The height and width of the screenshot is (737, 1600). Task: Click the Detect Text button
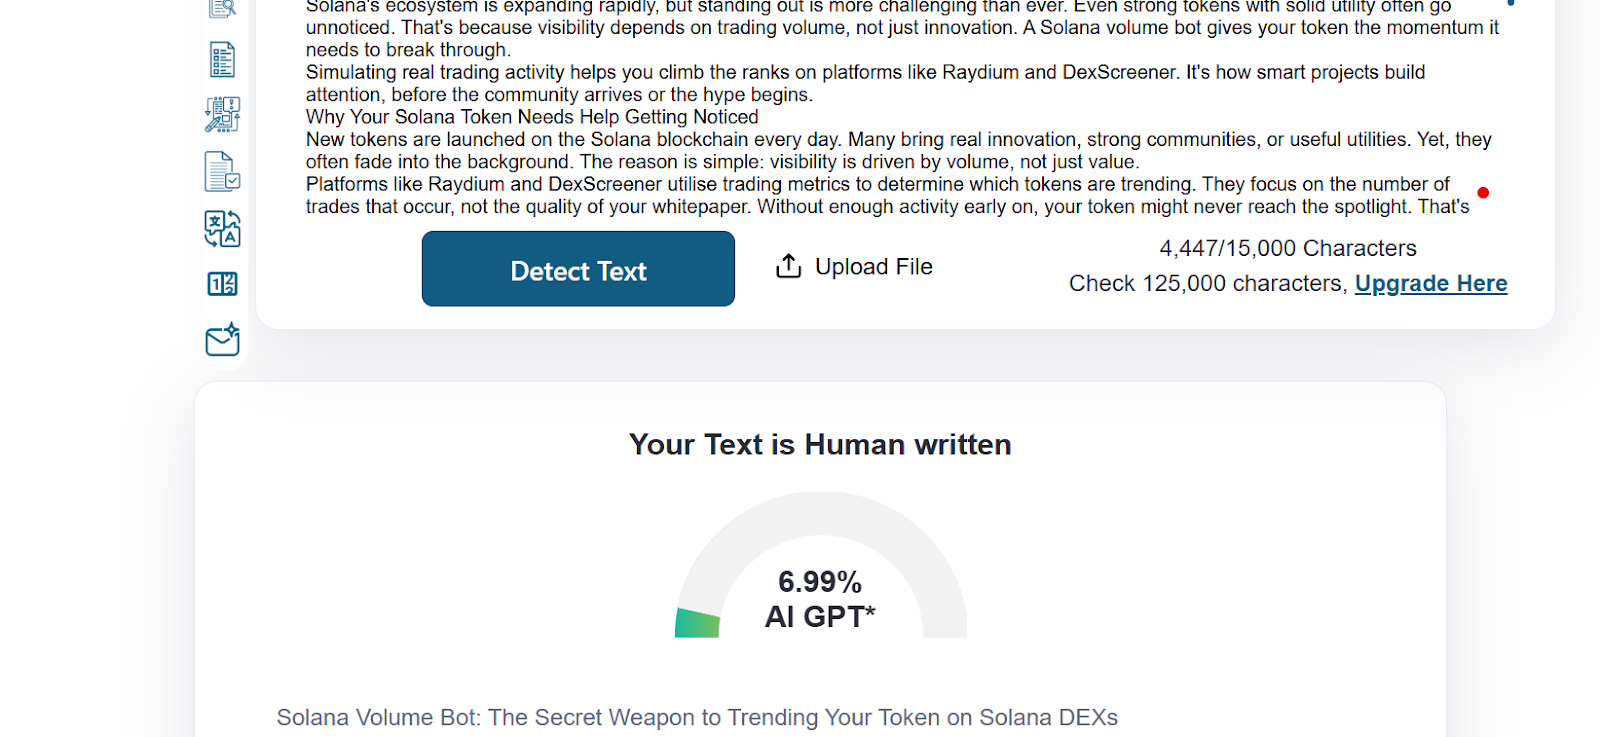coord(578,269)
